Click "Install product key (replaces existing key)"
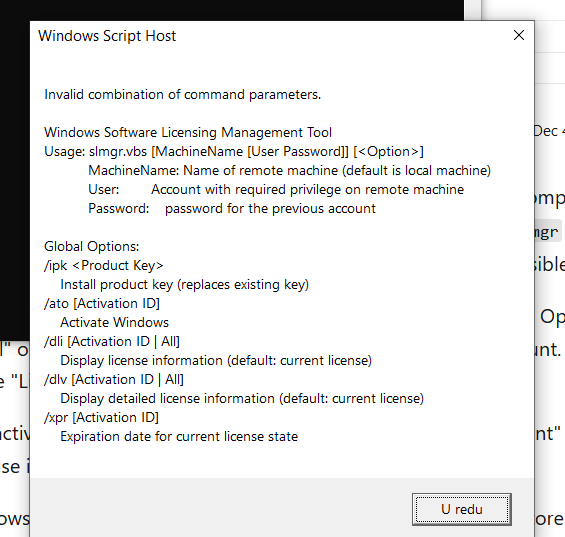This screenshot has width=565, height=537. coord(184,285)
